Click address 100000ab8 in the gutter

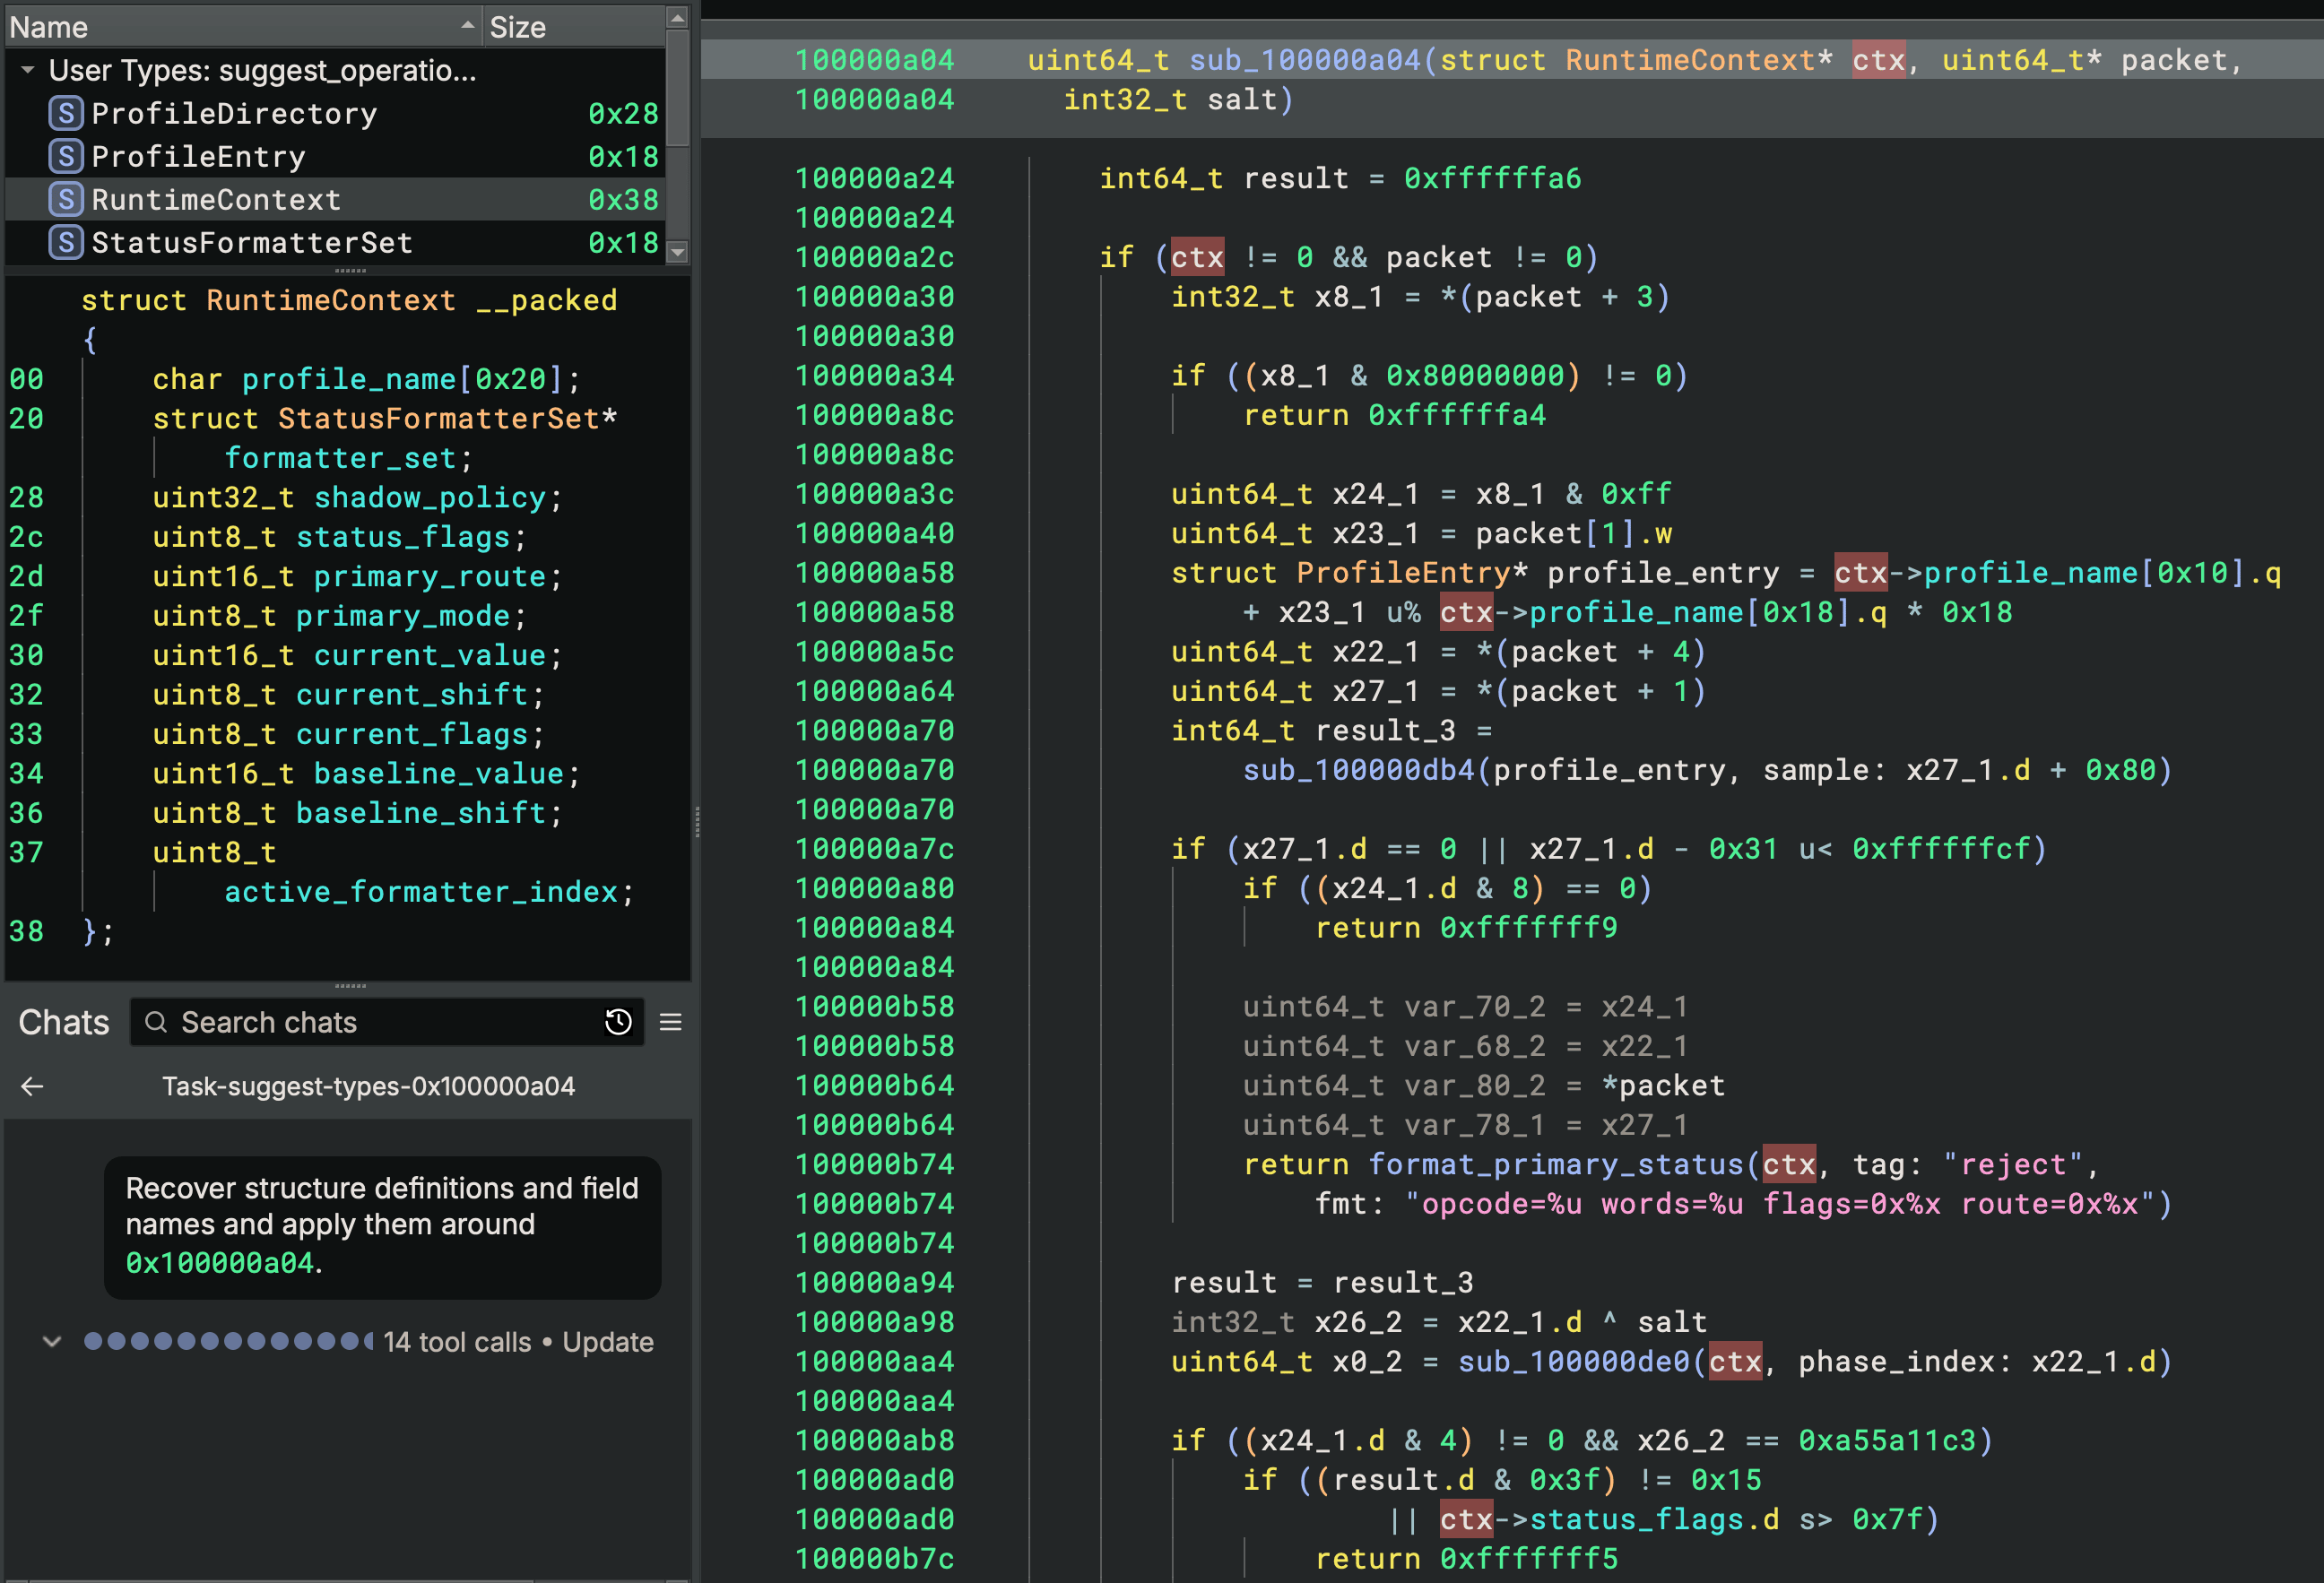point(874,1440)
